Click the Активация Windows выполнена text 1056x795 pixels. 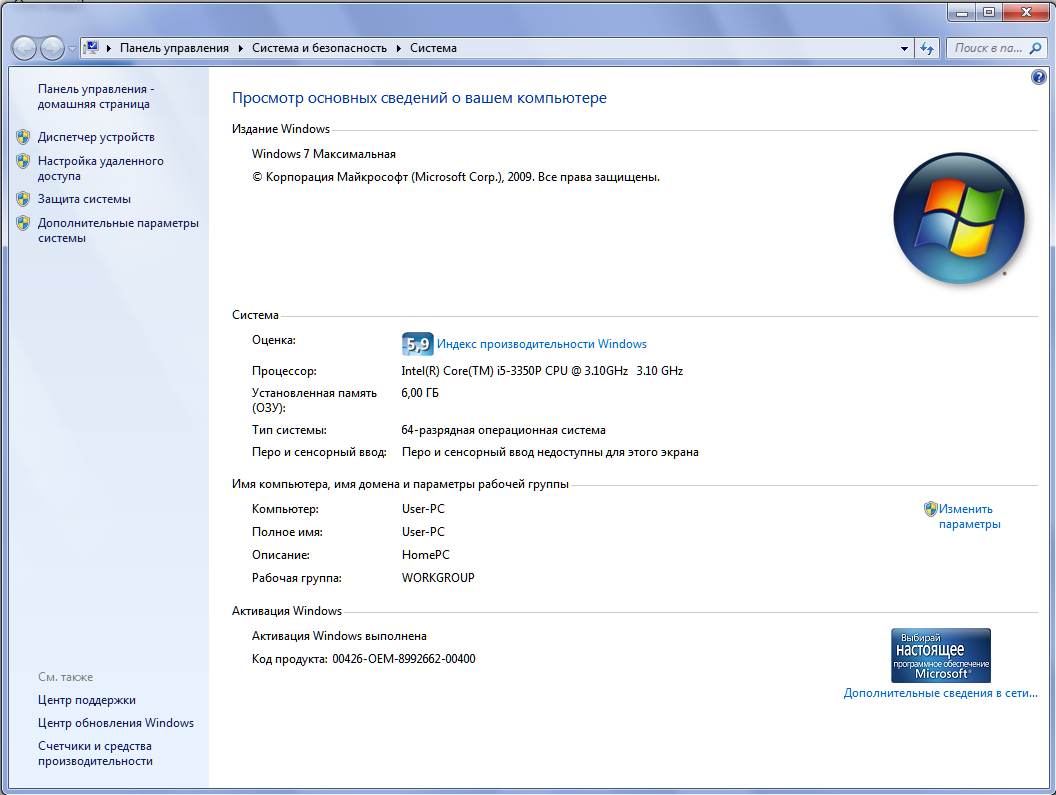pyautogui.click(x=339, y=636)
